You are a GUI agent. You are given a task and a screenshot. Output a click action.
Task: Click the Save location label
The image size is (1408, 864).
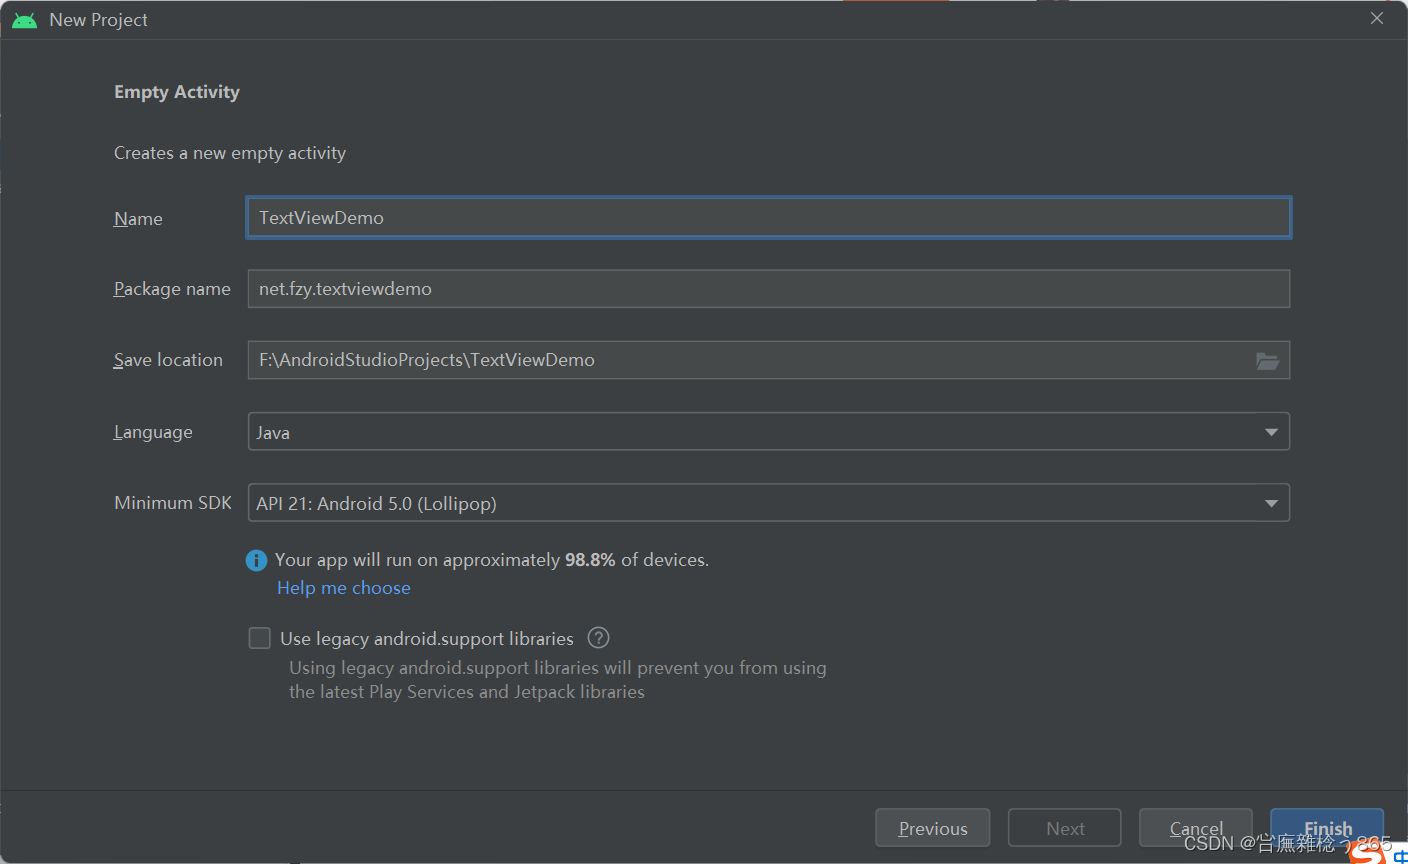(168, 360)
